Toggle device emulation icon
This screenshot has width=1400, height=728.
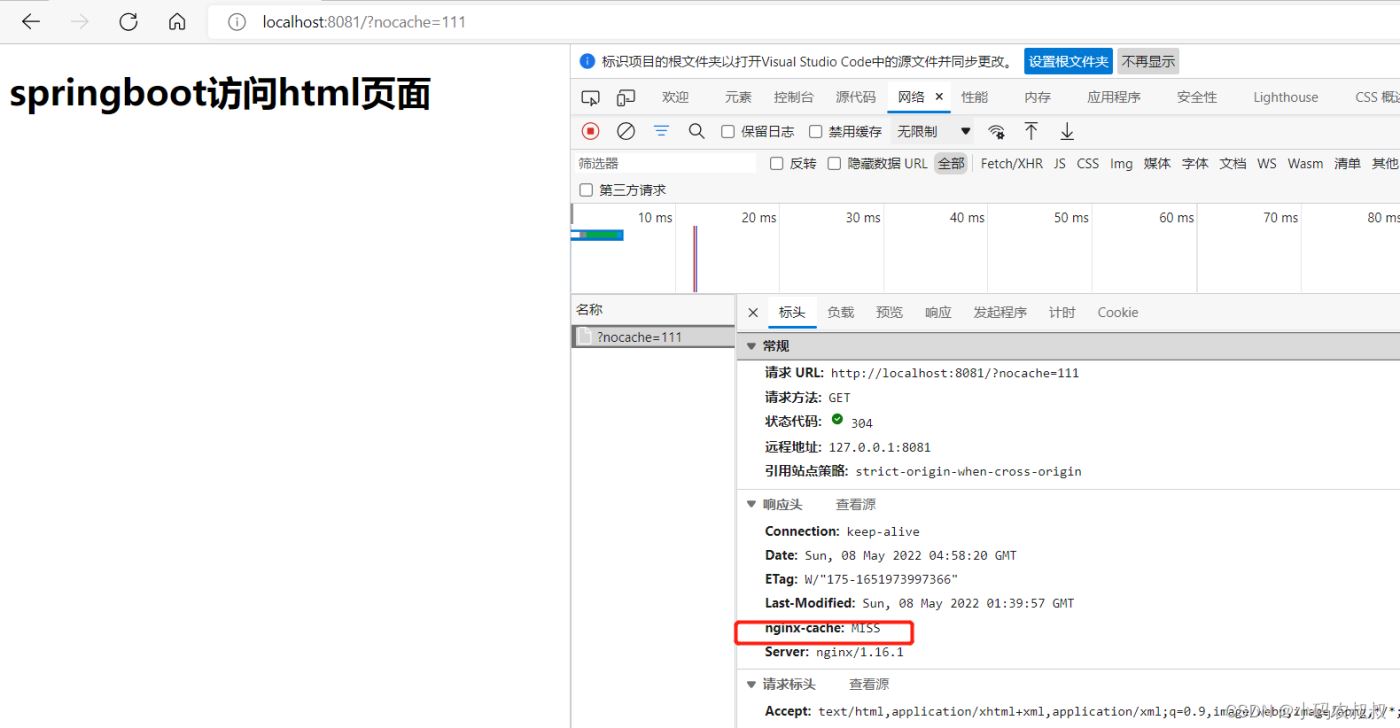point(626,97)
